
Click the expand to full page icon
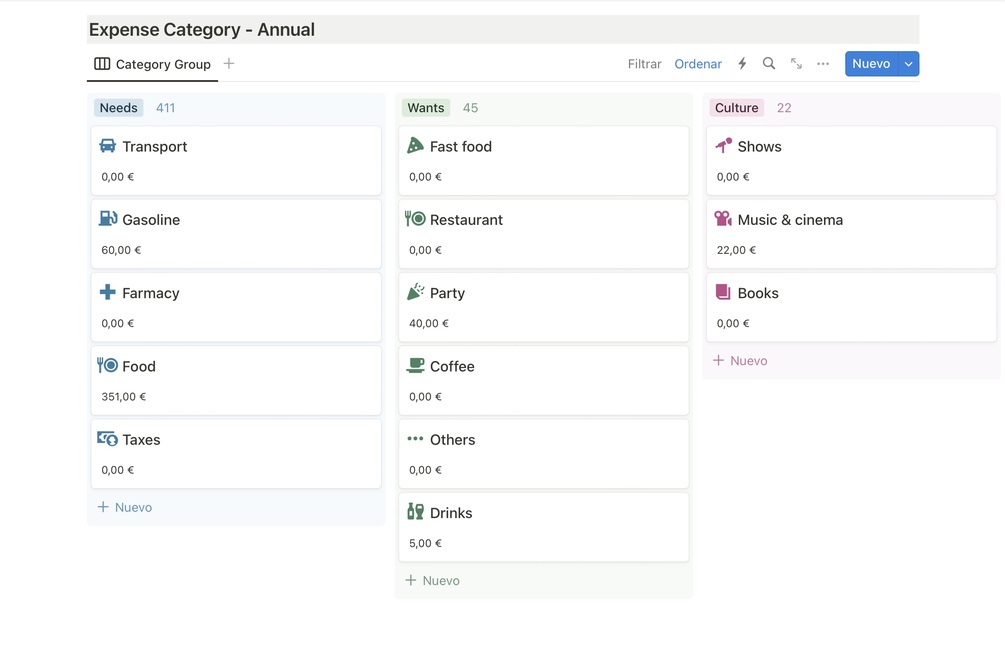pyautogui.click(x=796, y=64)
